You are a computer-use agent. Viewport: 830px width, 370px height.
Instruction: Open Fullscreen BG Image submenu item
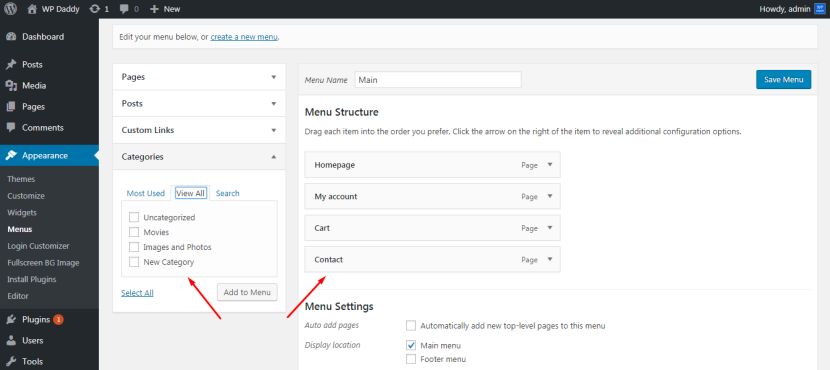43,263
